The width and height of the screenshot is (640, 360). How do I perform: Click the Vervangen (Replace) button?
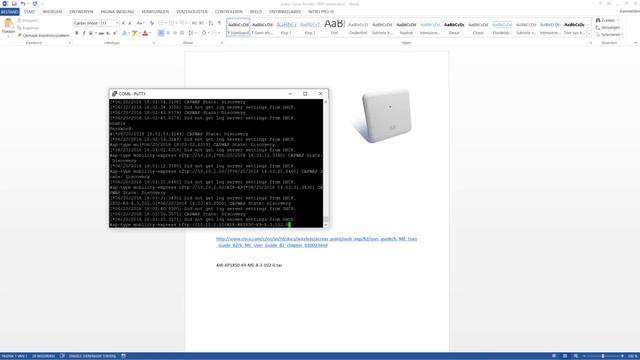608,27
